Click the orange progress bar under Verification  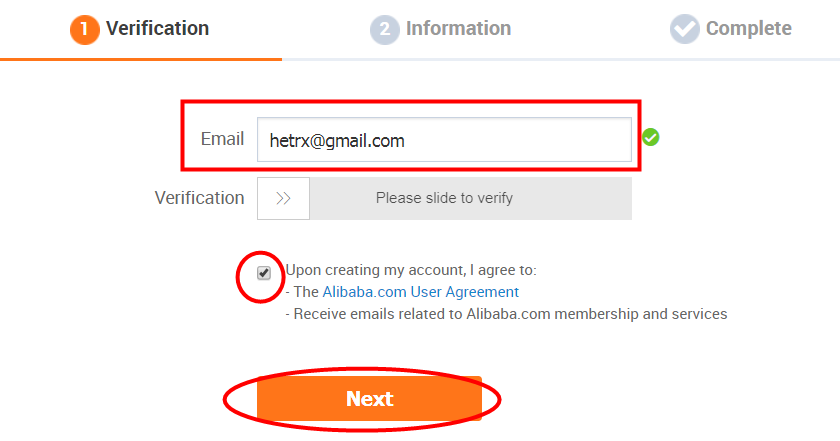tap(141, 59)
